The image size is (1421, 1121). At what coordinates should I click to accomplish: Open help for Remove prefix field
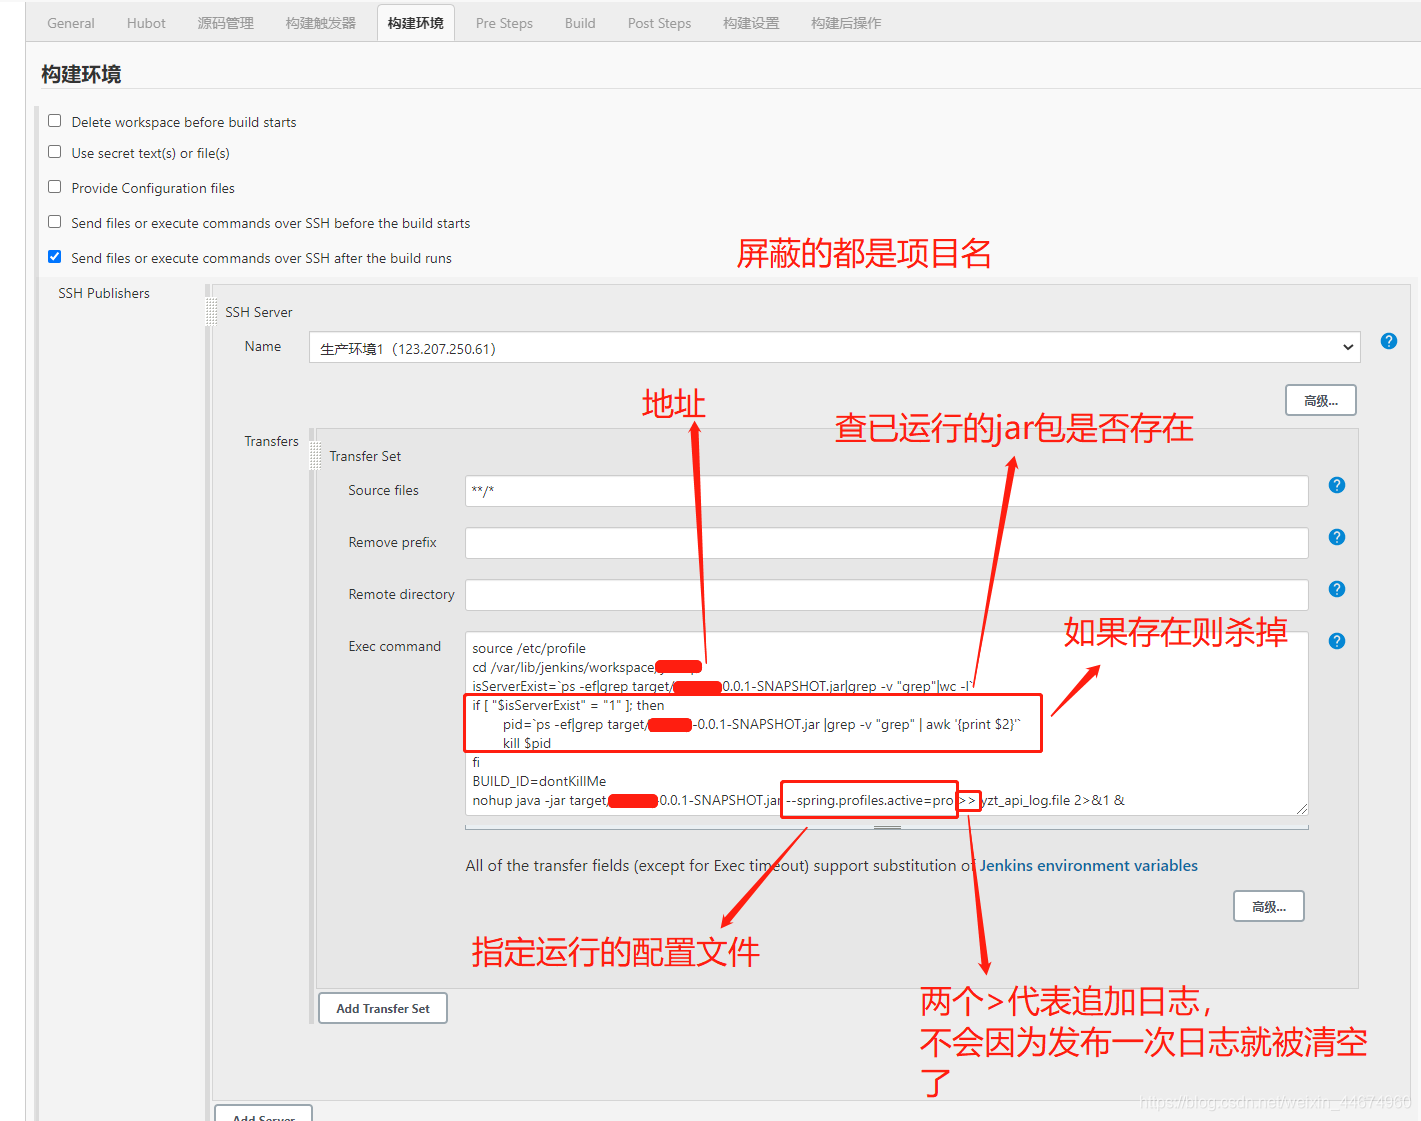click(x=1336, y=537)
